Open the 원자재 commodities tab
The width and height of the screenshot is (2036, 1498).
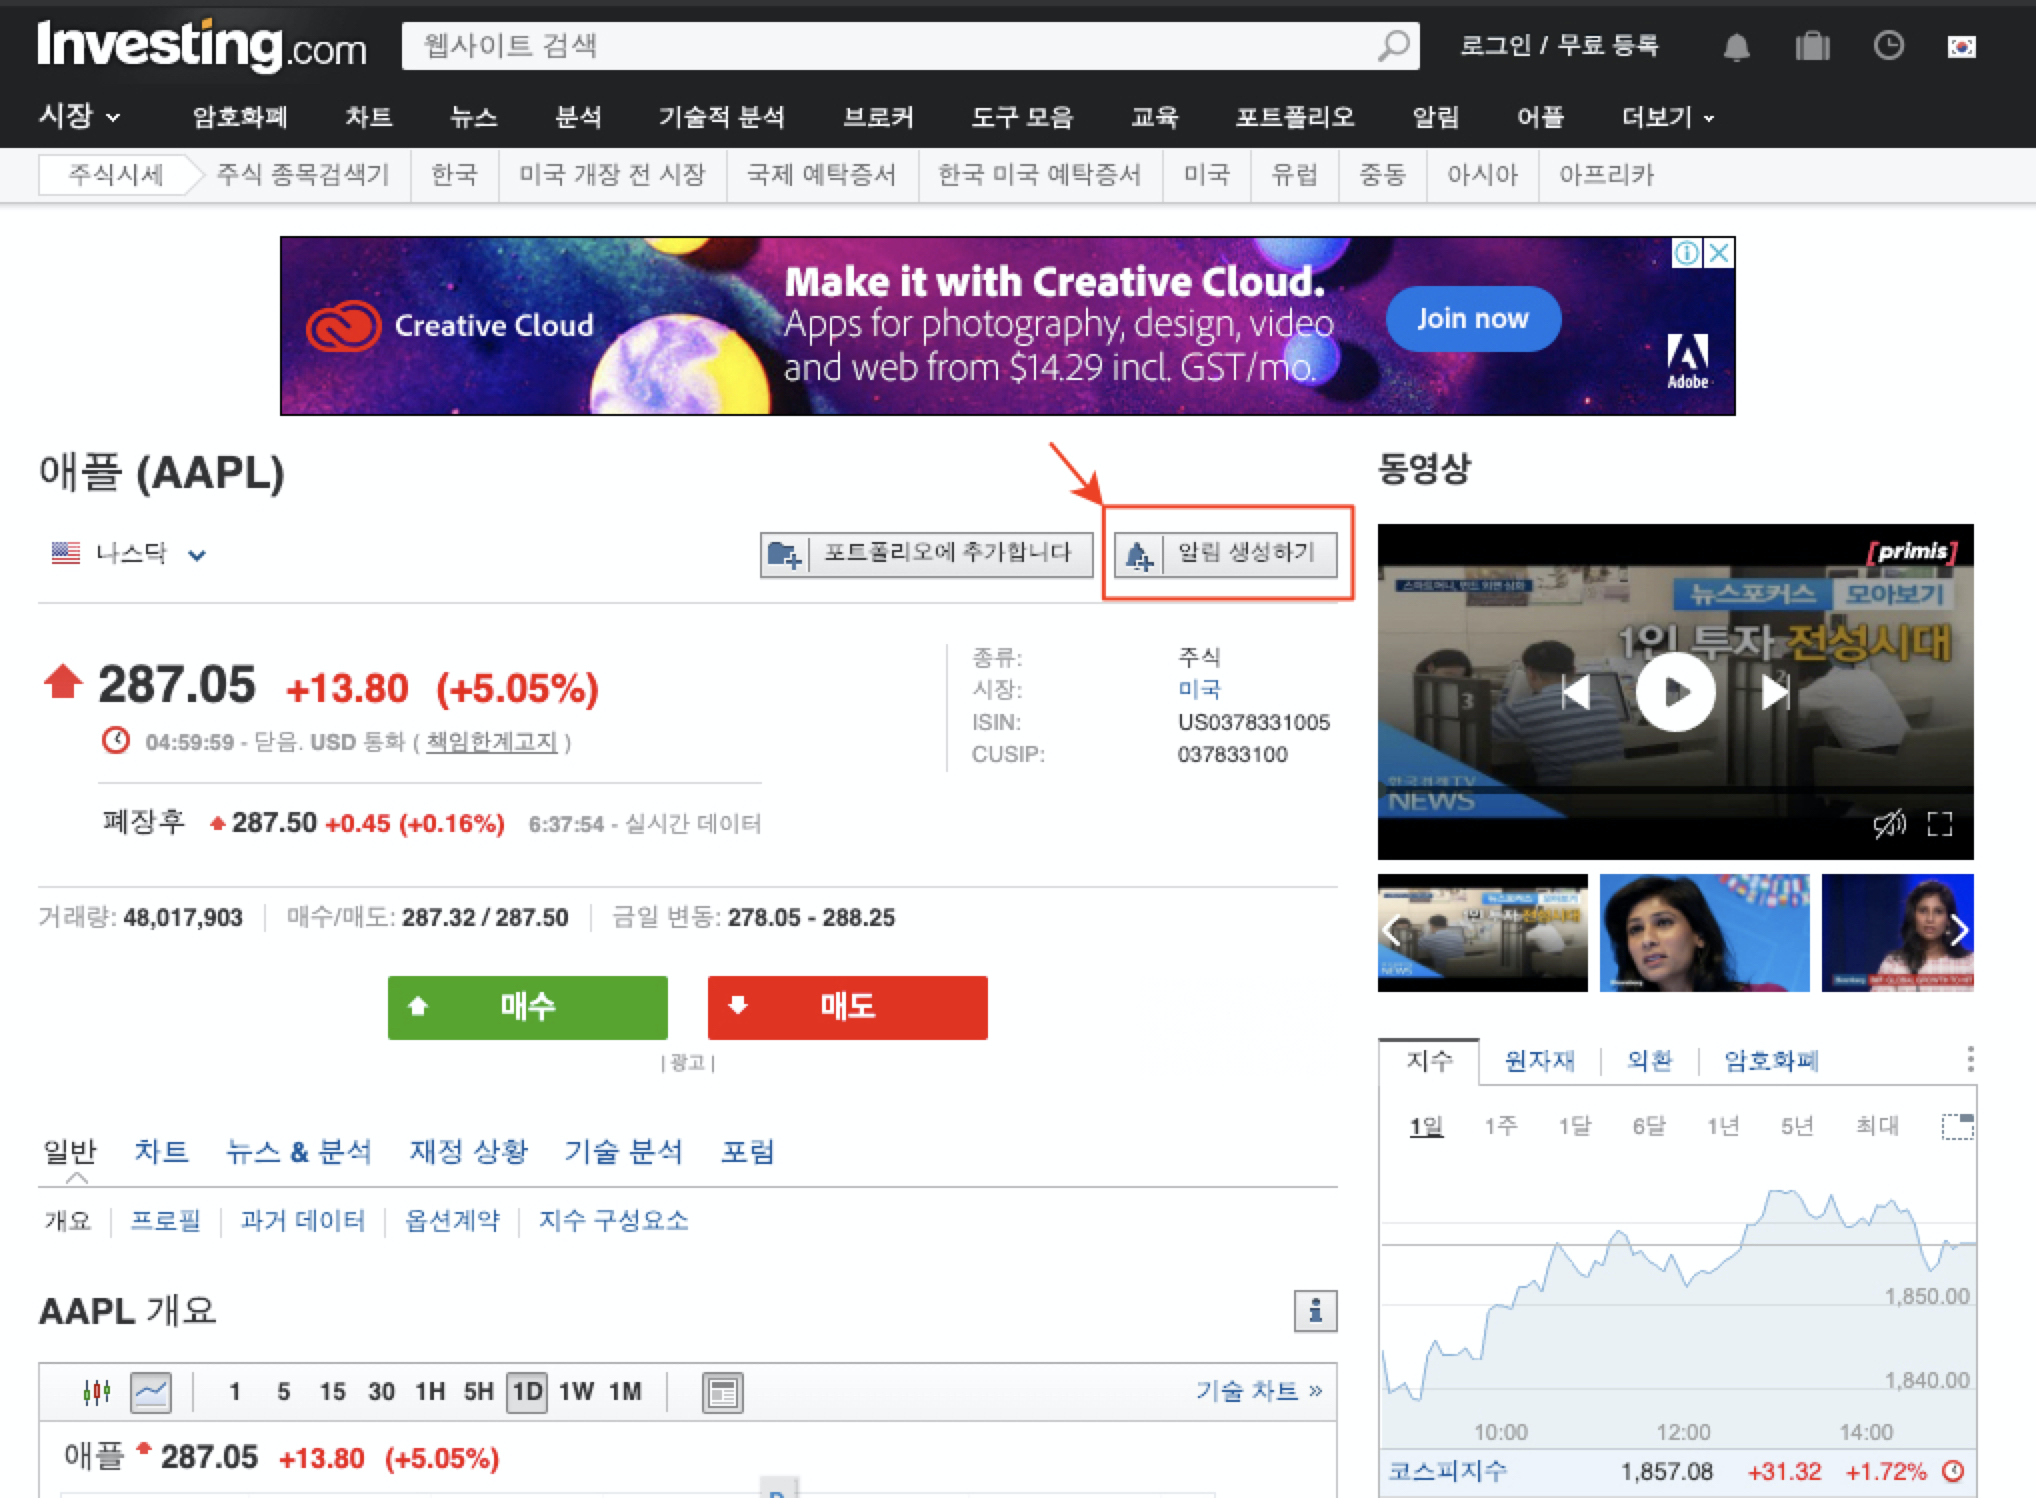(x=1539, y=1060)
